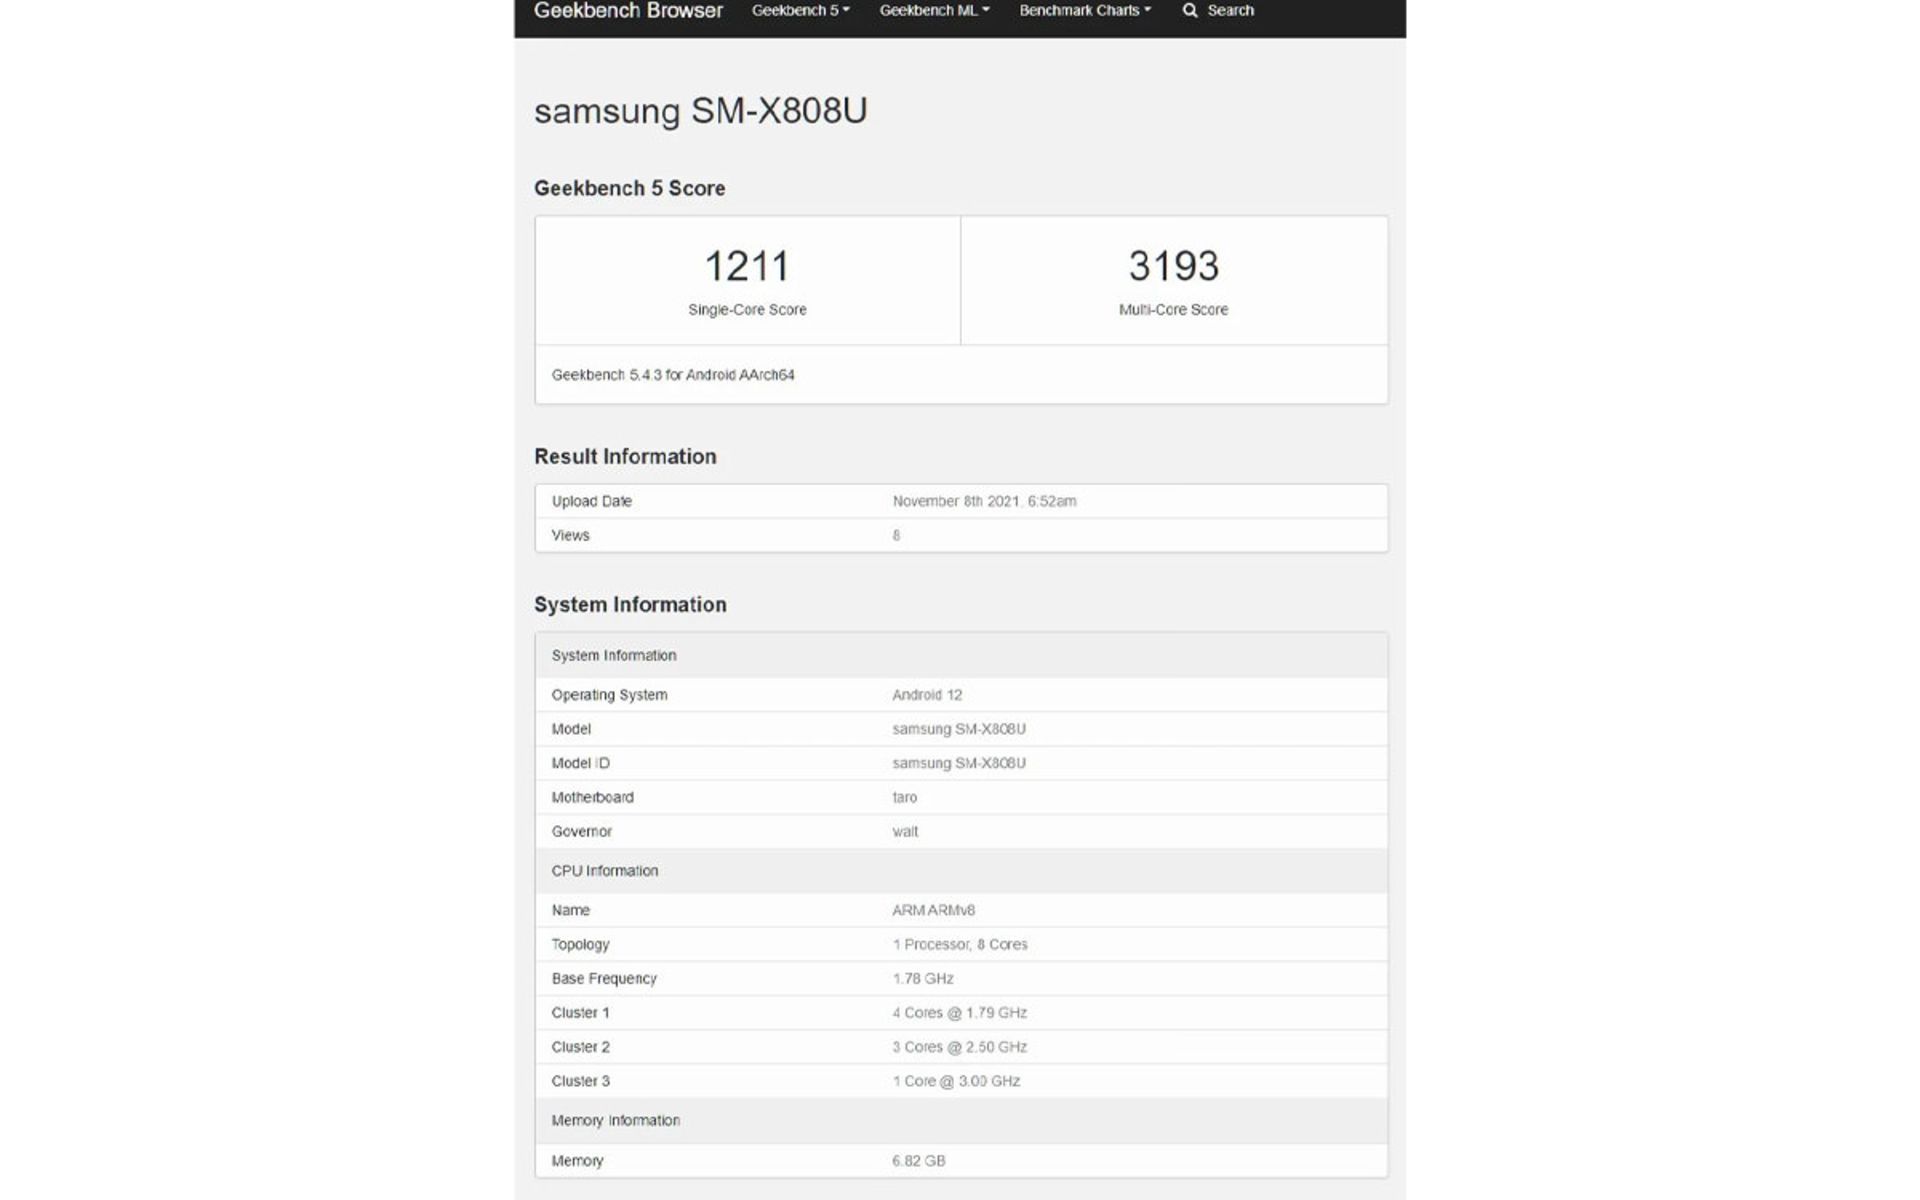The width and height of the screenshot is (1920, 1200).
Task: Click the Motherboard row label
Action: [592, 797]
